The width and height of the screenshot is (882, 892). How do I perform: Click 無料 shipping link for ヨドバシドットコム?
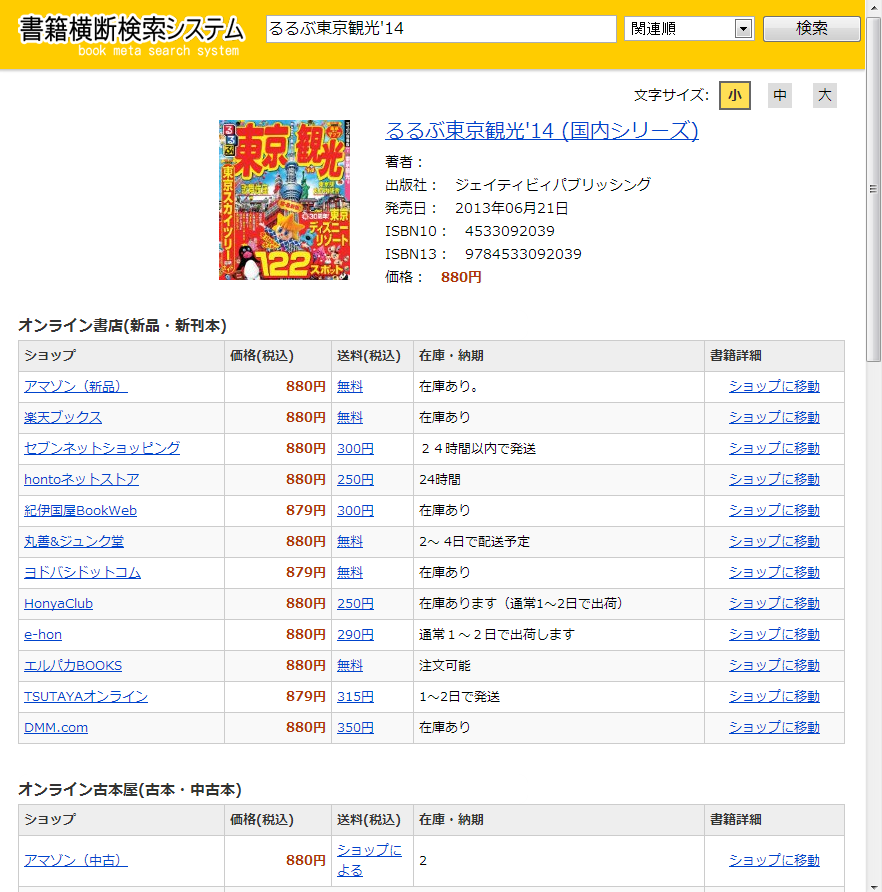tap(350, 572)
